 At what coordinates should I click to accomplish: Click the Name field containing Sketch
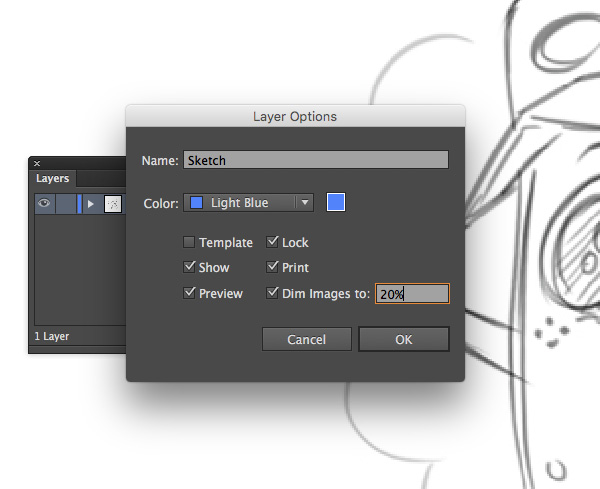pos(315,160)
